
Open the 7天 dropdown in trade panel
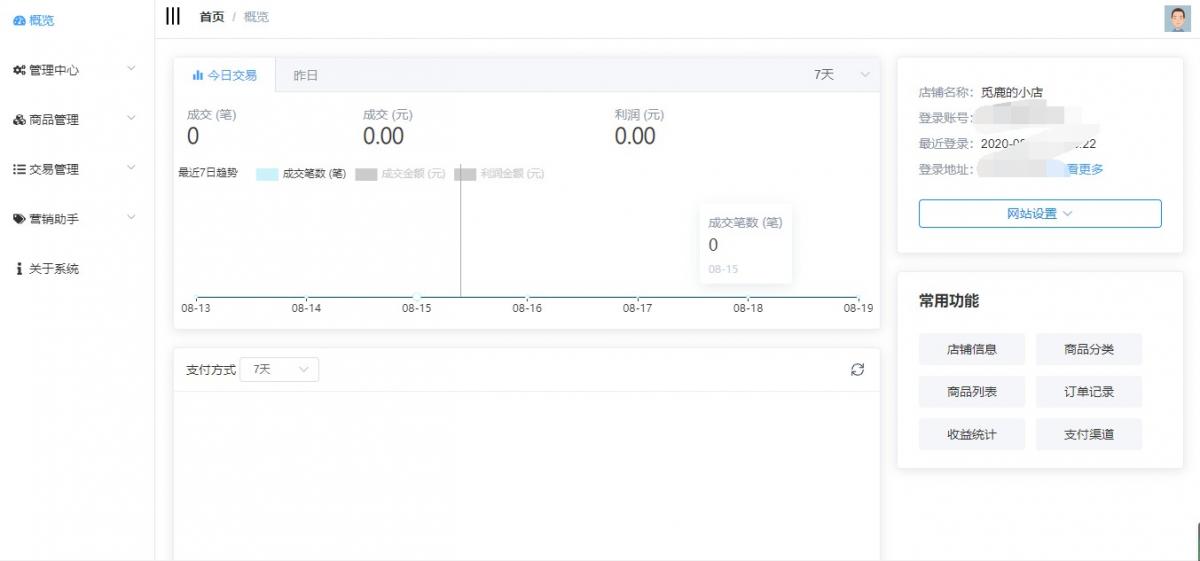842,75
